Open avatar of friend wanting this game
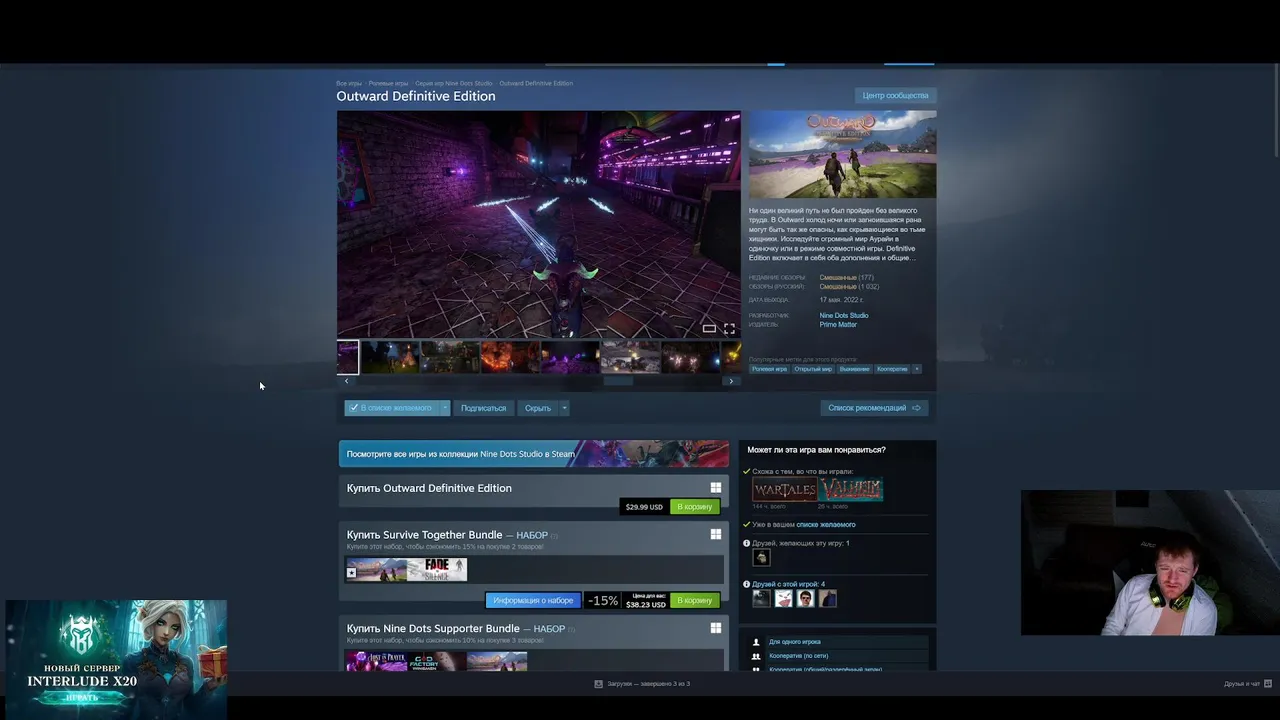Image resolution: width=1280 pixels, height=720 pixels. coord(761,558)
